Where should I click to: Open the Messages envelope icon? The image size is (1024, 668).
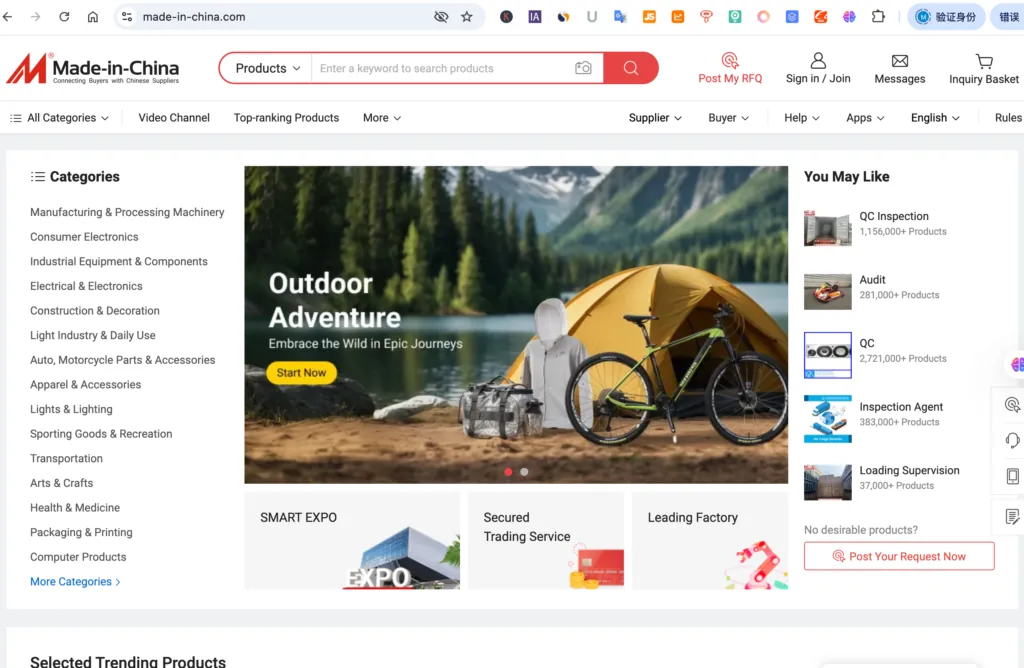coord(899,61)
